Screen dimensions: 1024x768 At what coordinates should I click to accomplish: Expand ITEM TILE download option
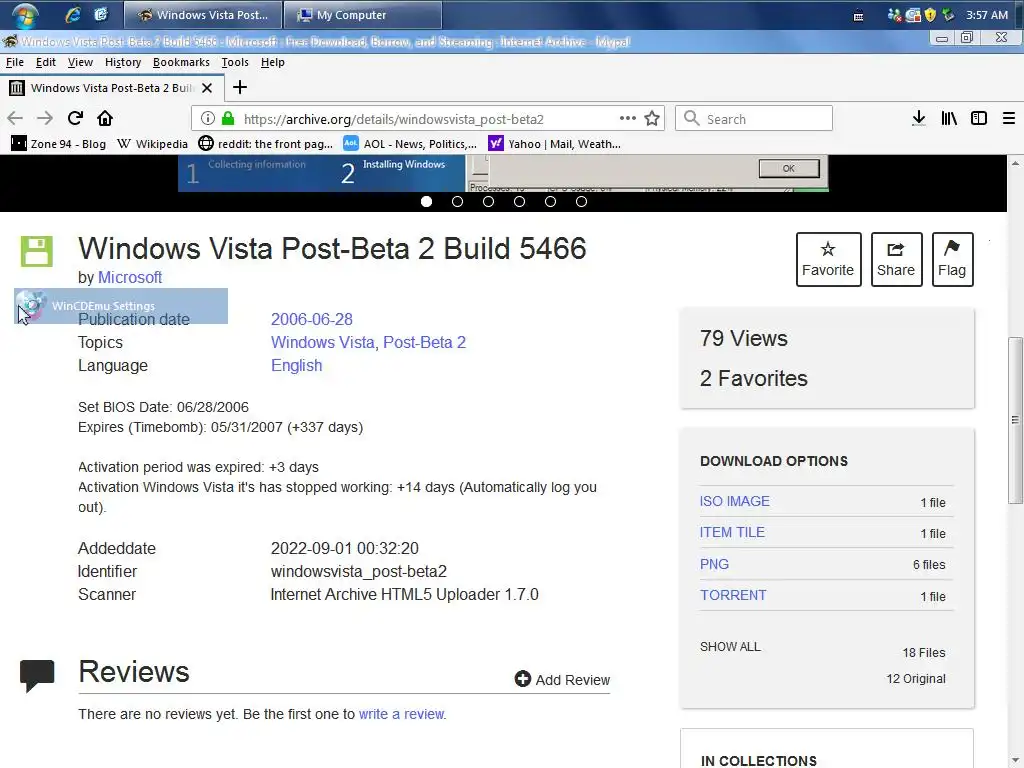(732, 532)
